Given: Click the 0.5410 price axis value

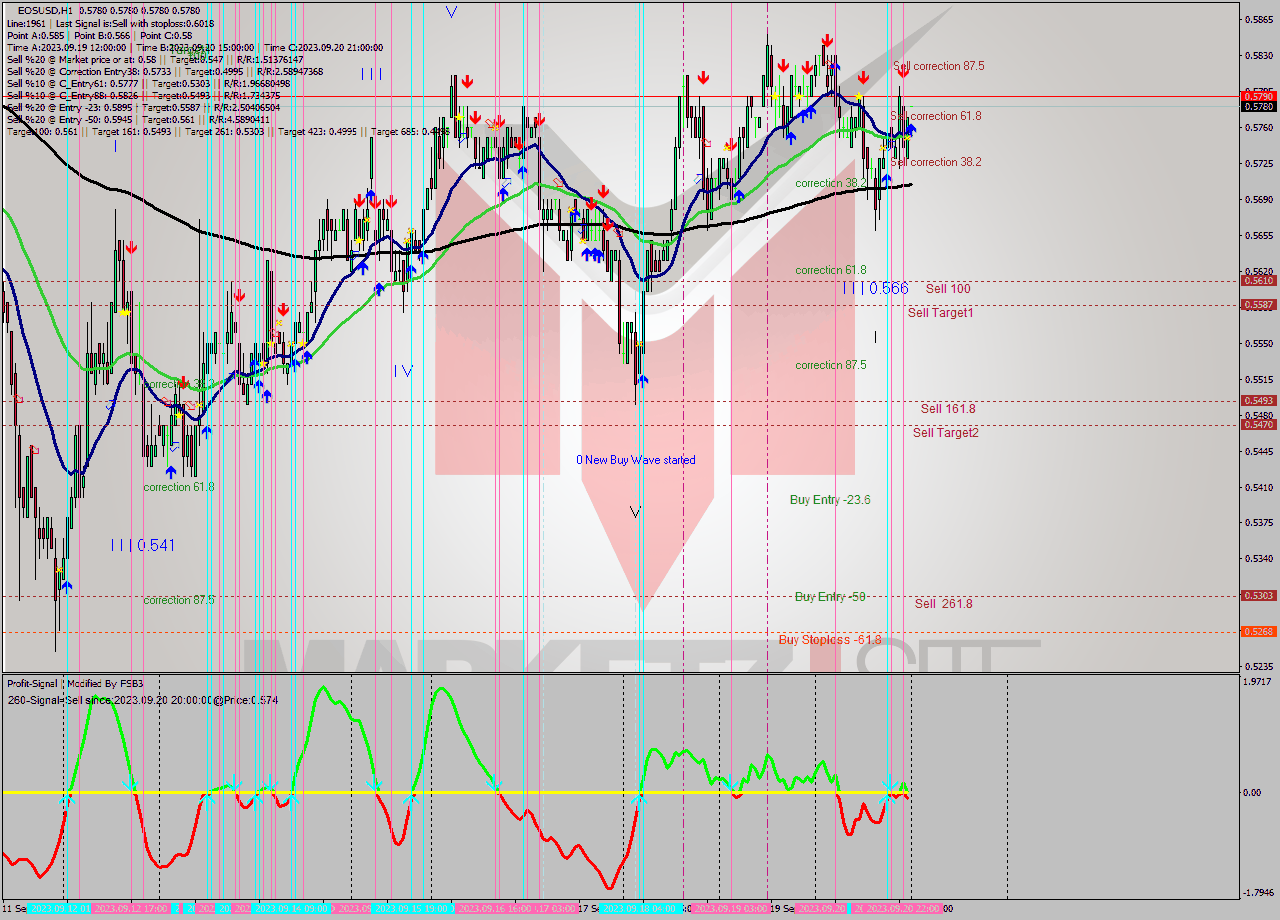Looking at the screenshot, I should (1258, 487).
